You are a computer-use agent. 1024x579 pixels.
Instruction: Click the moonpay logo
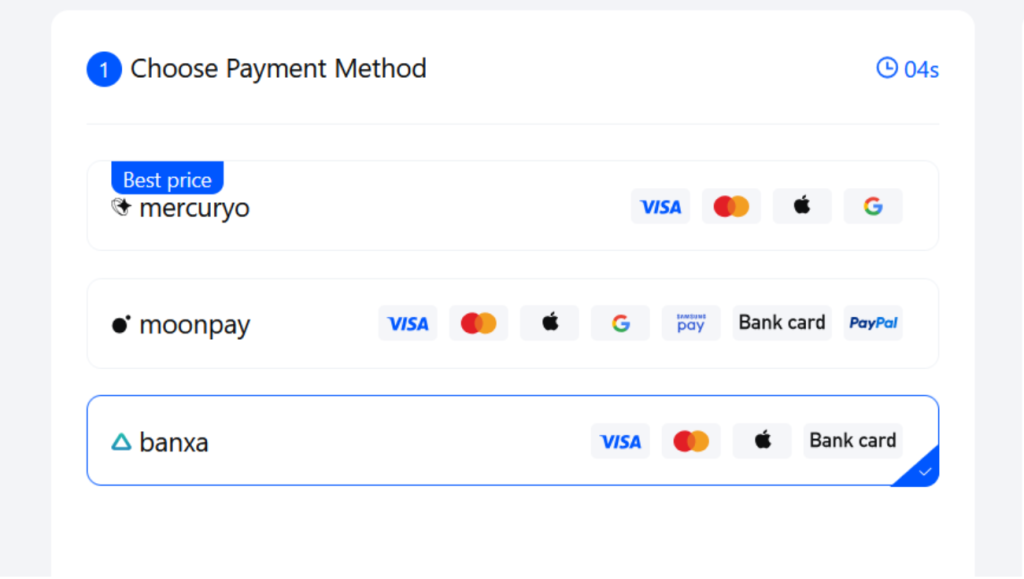pyautogui.click(x=180, y=324)
